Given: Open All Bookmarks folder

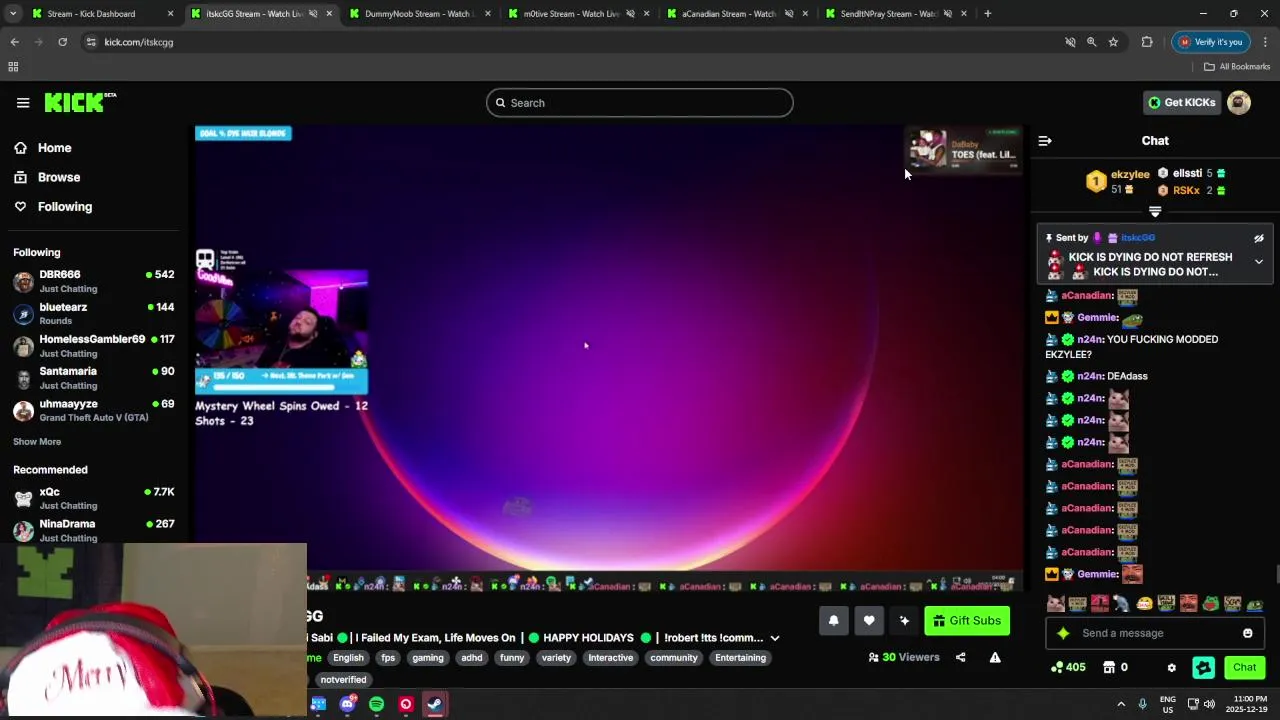Looking at the screenshot, I should tap(1237, 67).
